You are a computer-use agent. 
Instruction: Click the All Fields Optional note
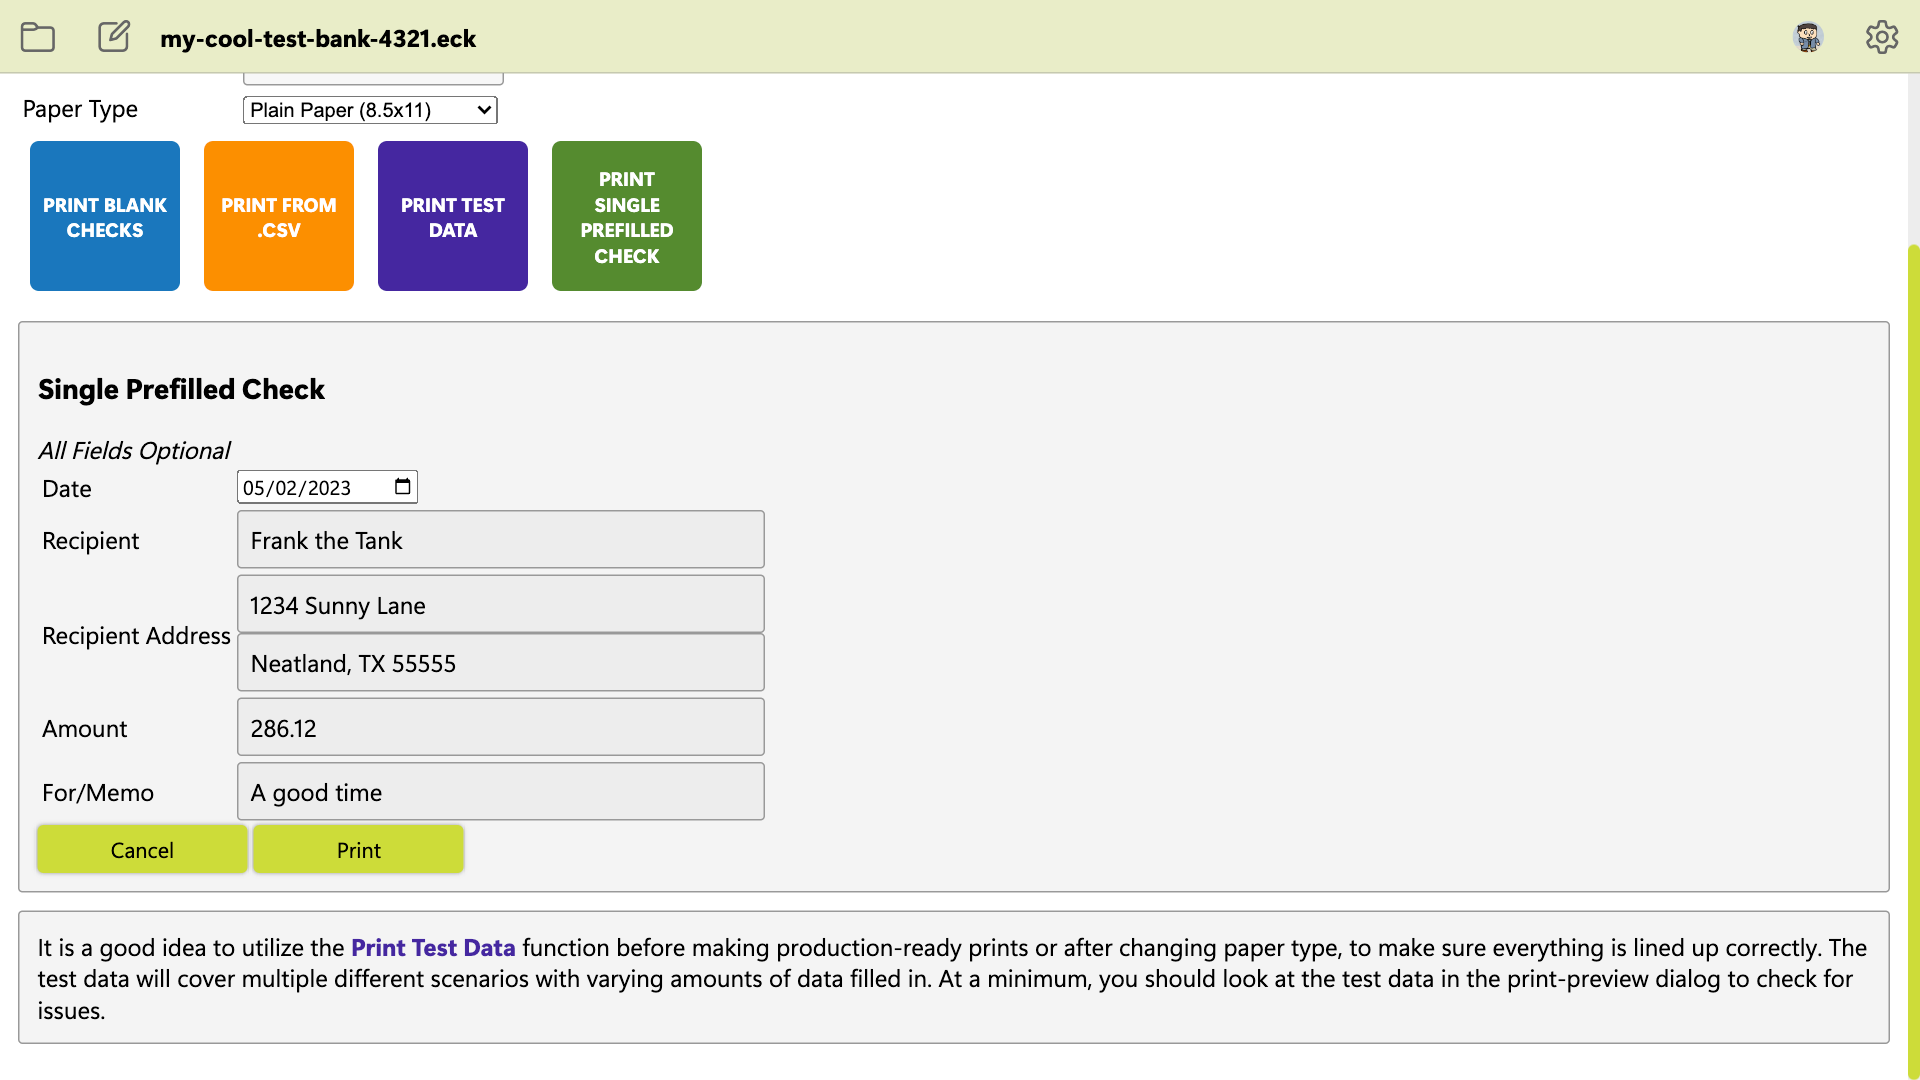tap(134, 451)
